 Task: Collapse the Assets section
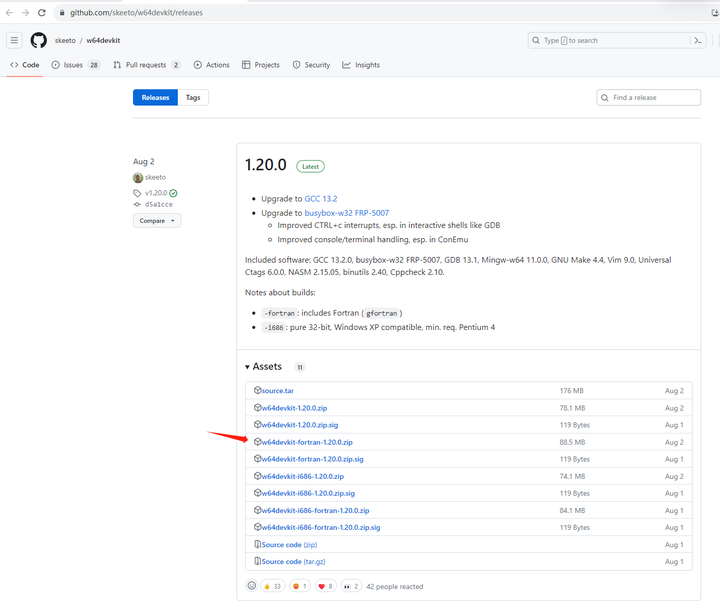[263, 366]
